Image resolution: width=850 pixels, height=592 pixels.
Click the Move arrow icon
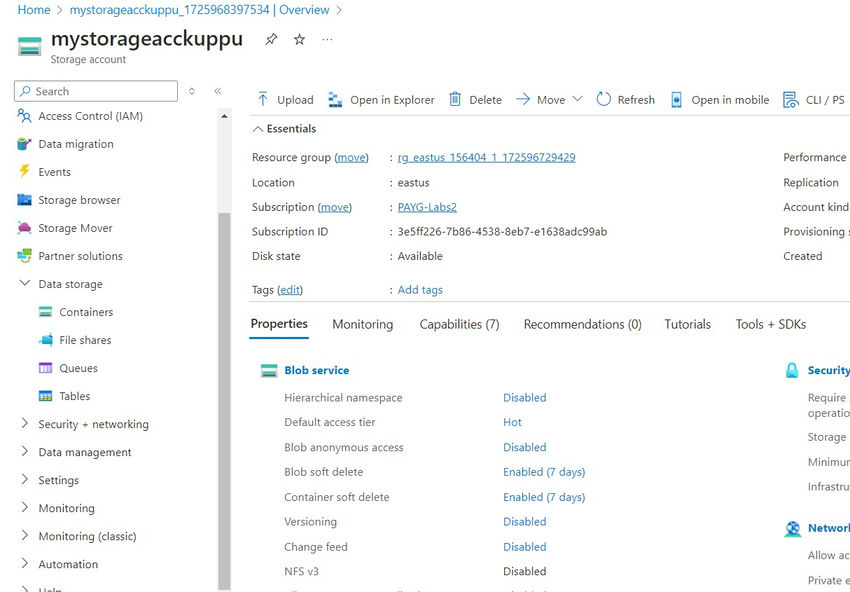tap(523, 99)
